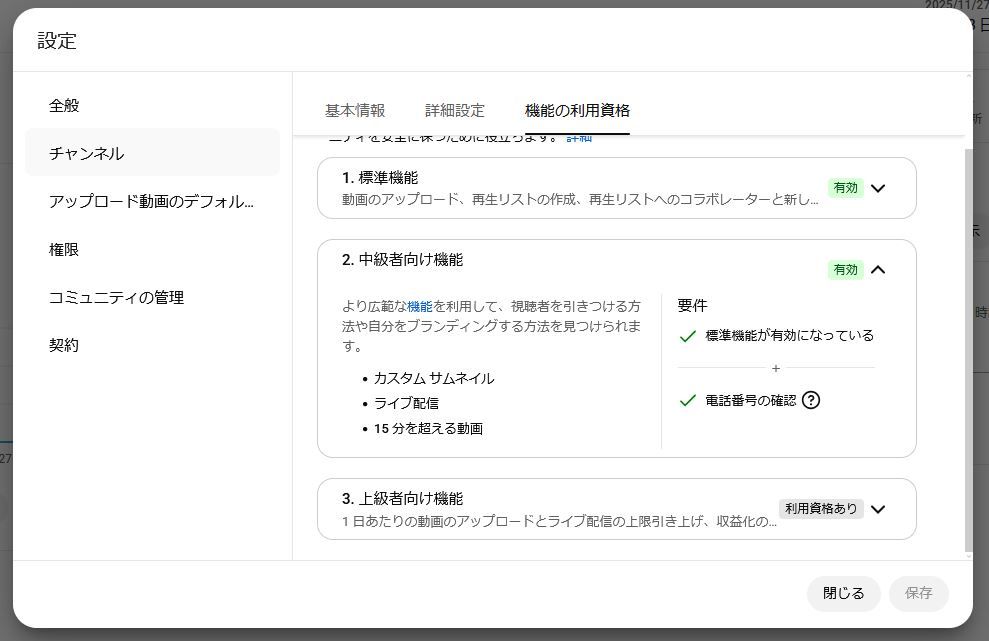Screen dimensions: 989x641
Task: Select チャンネル in the sidebar
Action: pyautogui.click(x=87, y=153)
